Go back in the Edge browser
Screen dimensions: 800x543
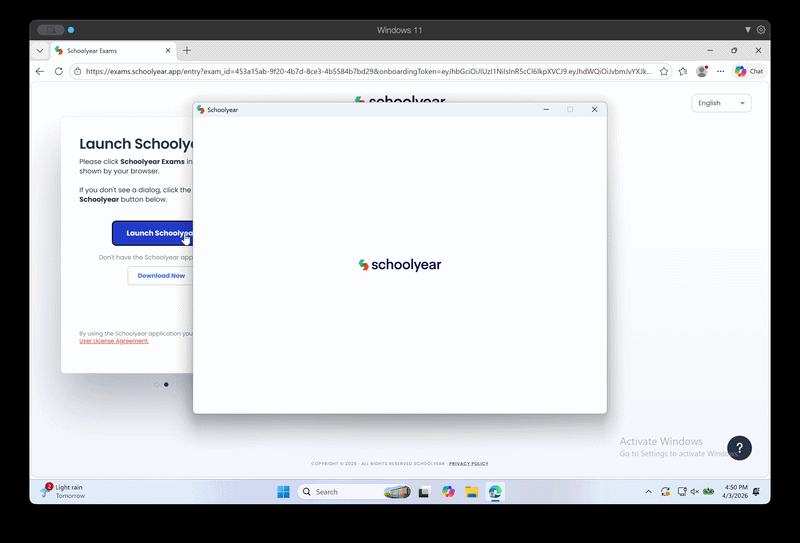point(40,71)
